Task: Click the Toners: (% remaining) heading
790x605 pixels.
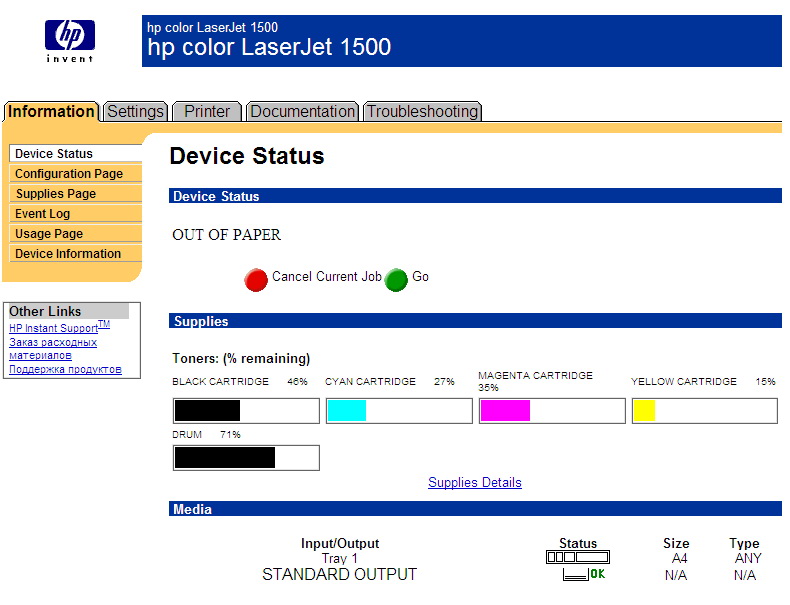Action: [x=241, y=359]
